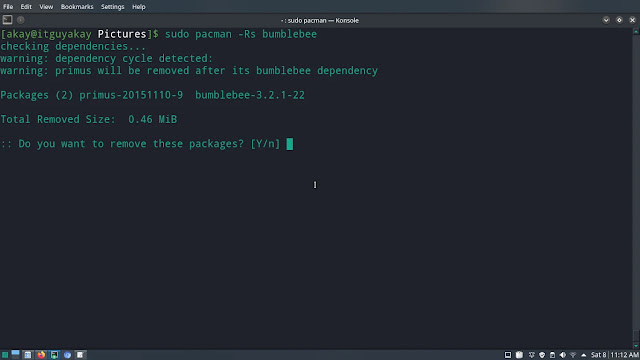Open the Help menu
This screenshot has height=360, width=640.
coord(138,7)
